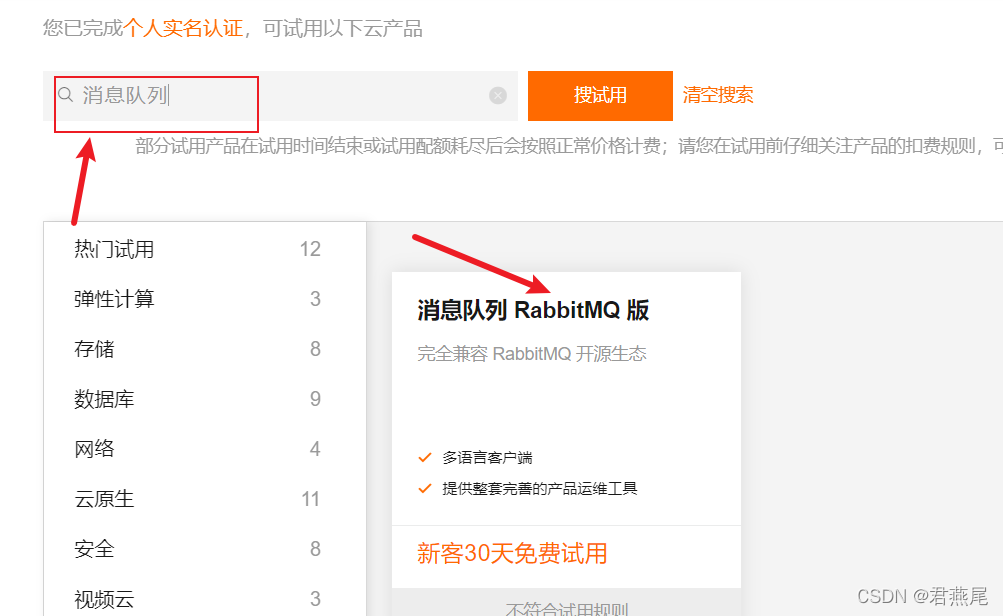The image size is (1003, 616).
Task: Select the 弹性计算 category
Action: [x=114, y=299]
